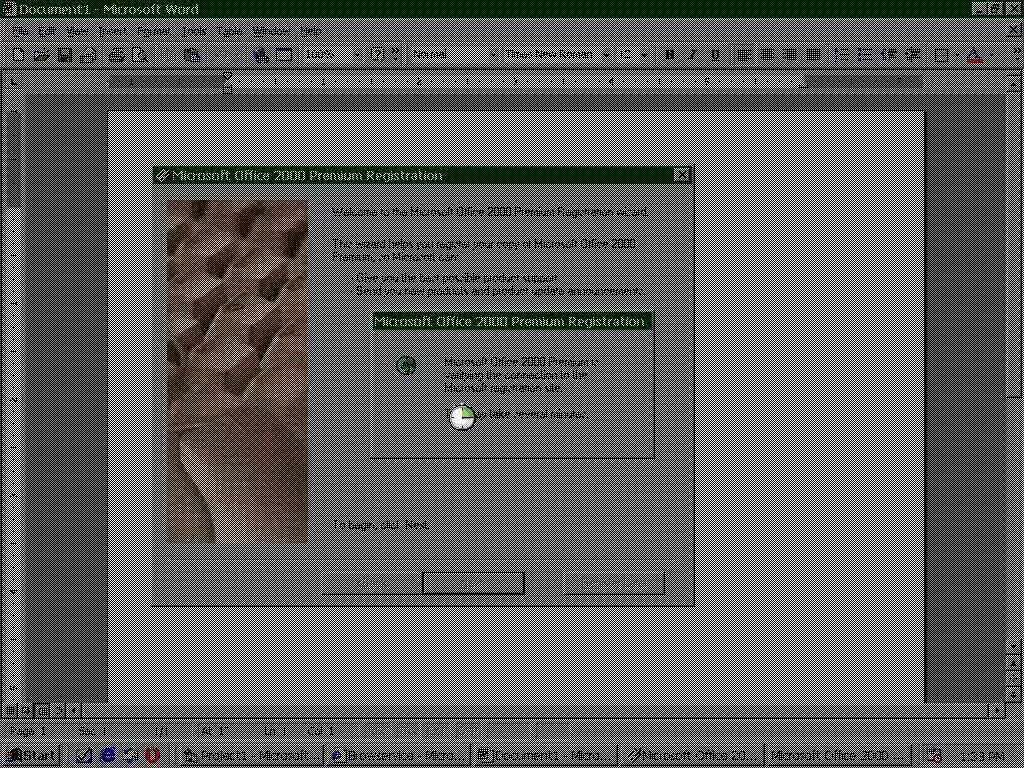Close the Office 2000 Registration wizard
1024x768 pixels.
(681, 175)
